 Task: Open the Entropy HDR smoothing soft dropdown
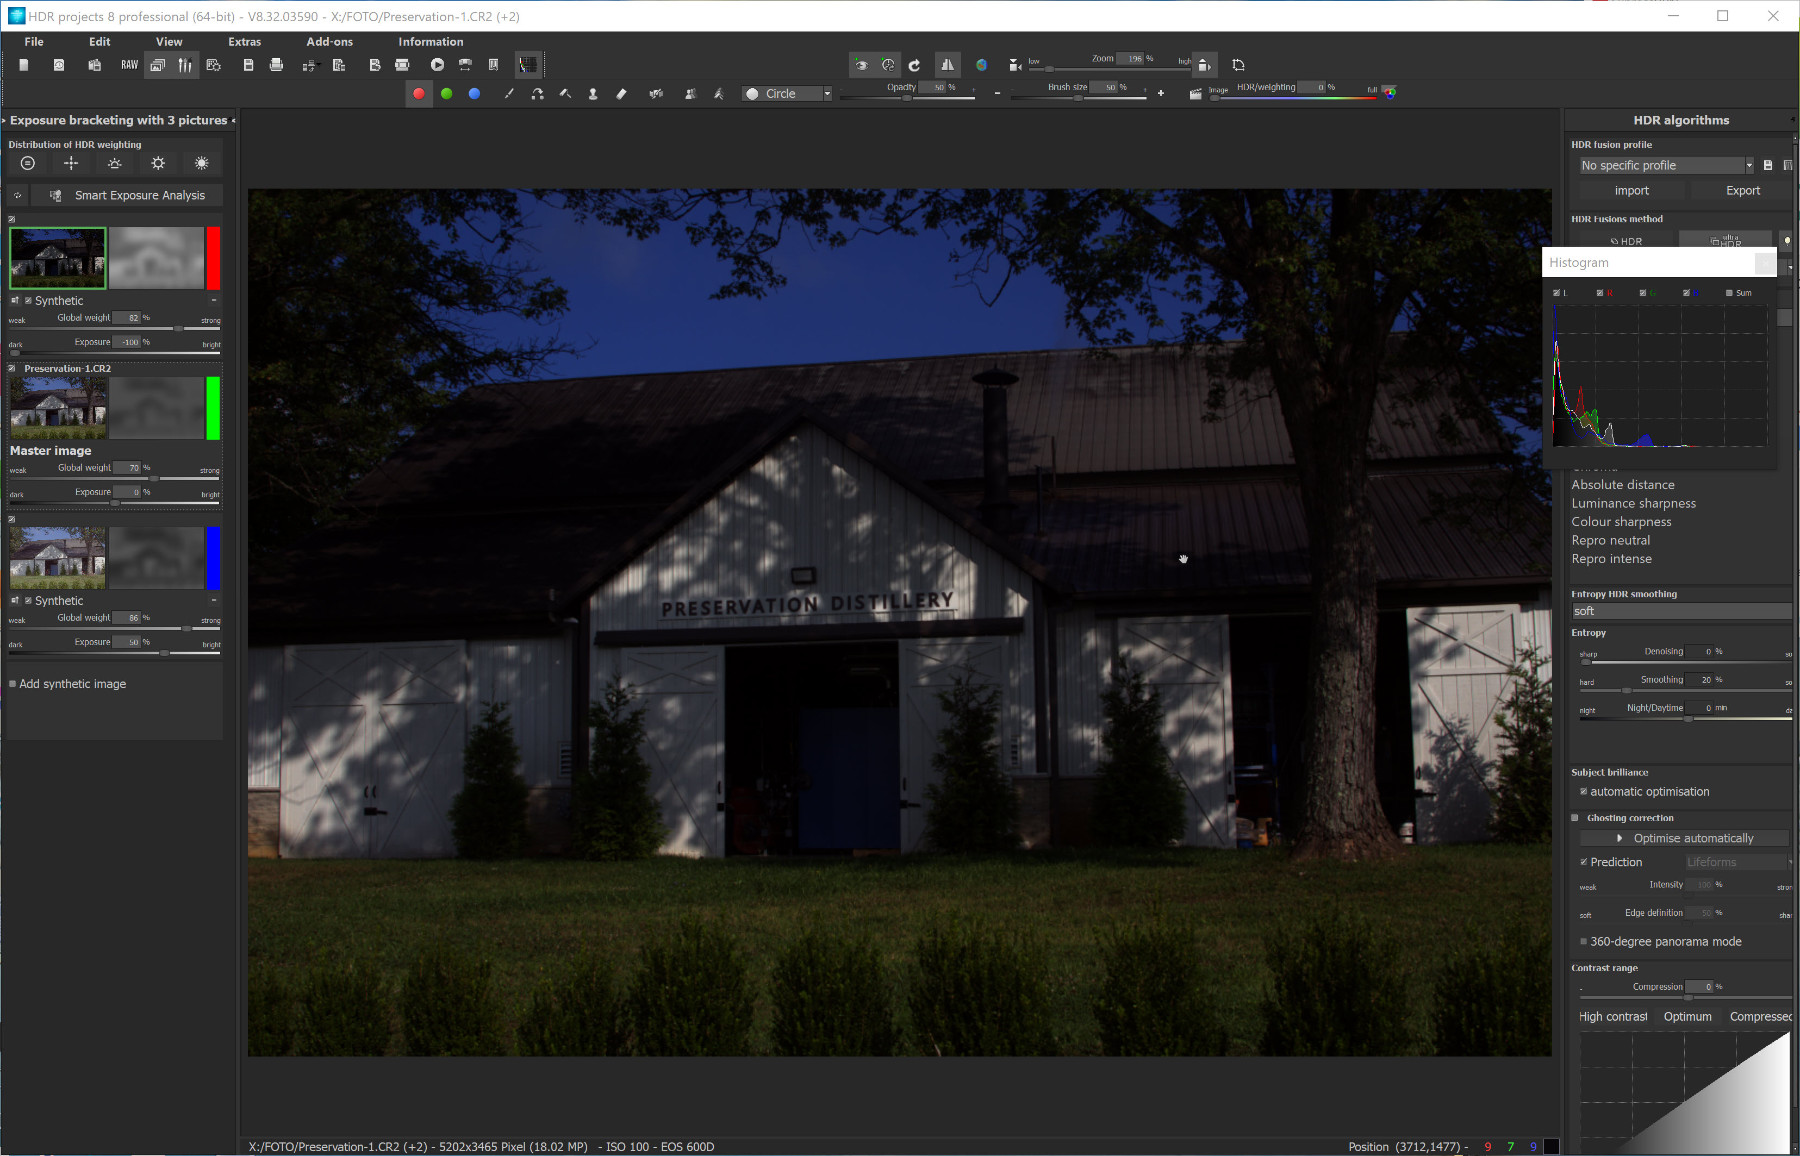(1682, 611)
